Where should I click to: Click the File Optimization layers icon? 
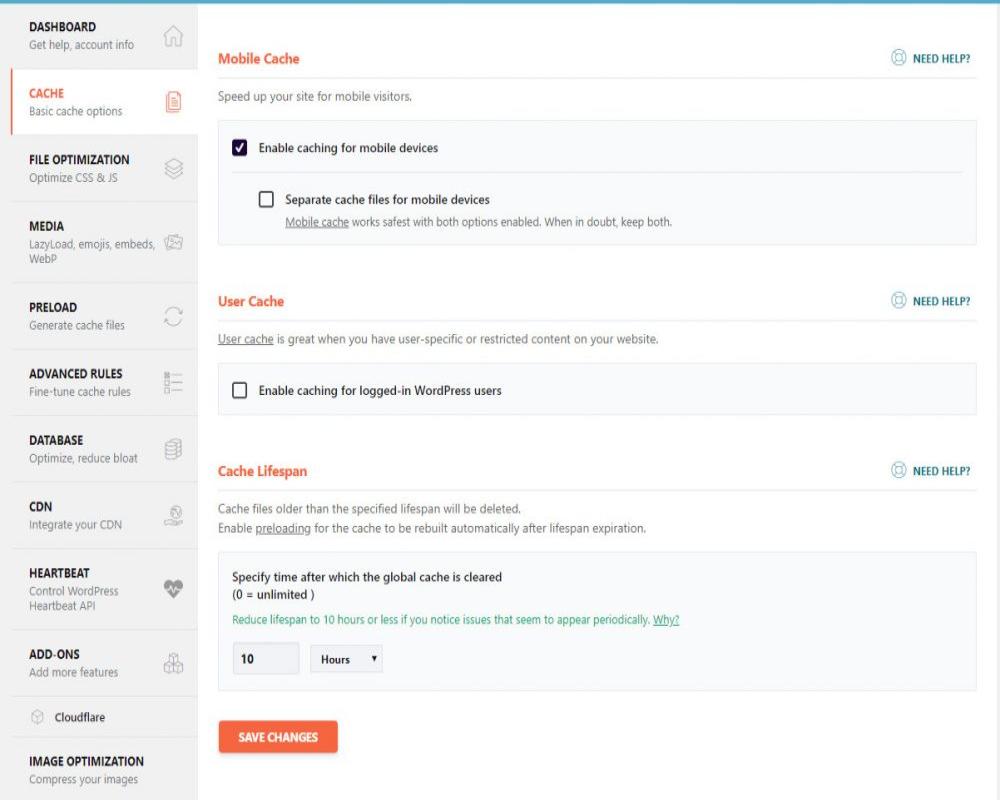[173, 168]
